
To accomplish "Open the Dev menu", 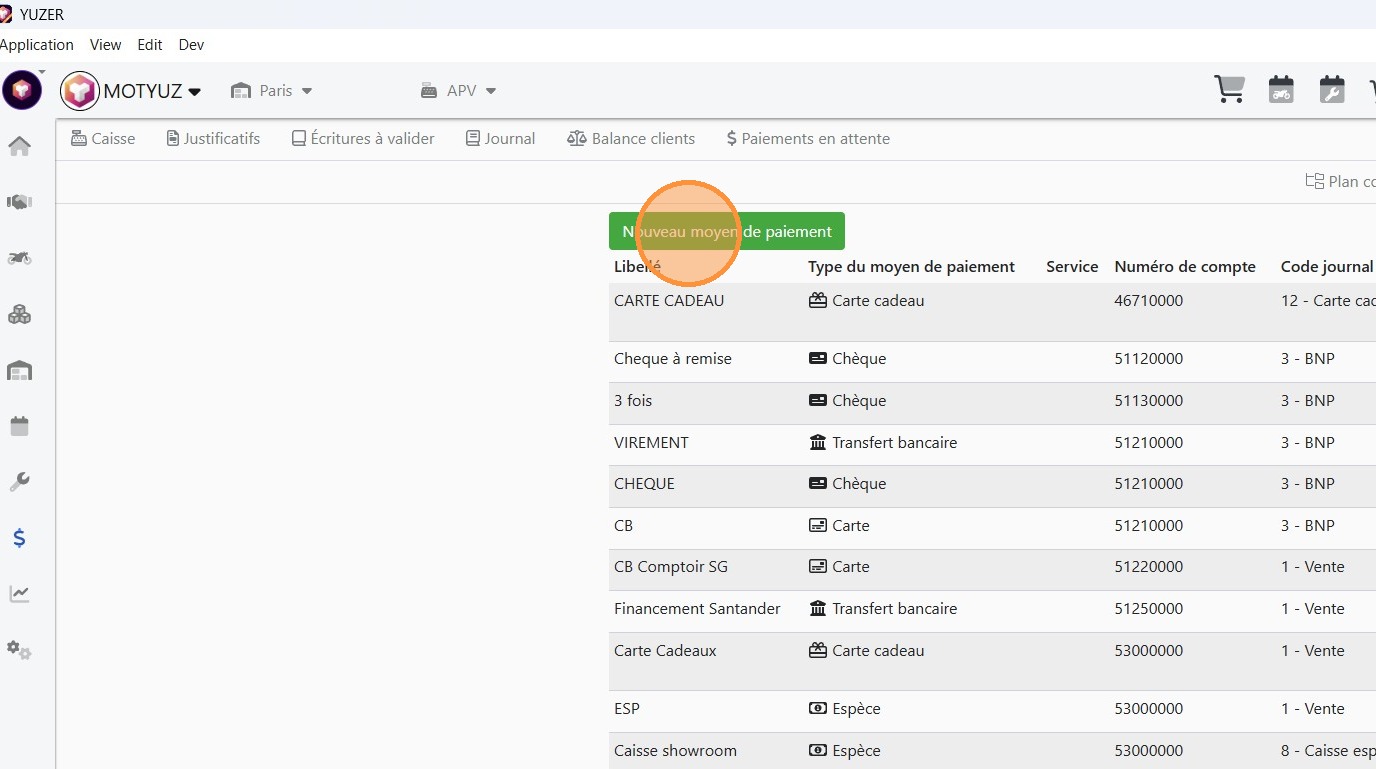I will [x=191, y=45].
